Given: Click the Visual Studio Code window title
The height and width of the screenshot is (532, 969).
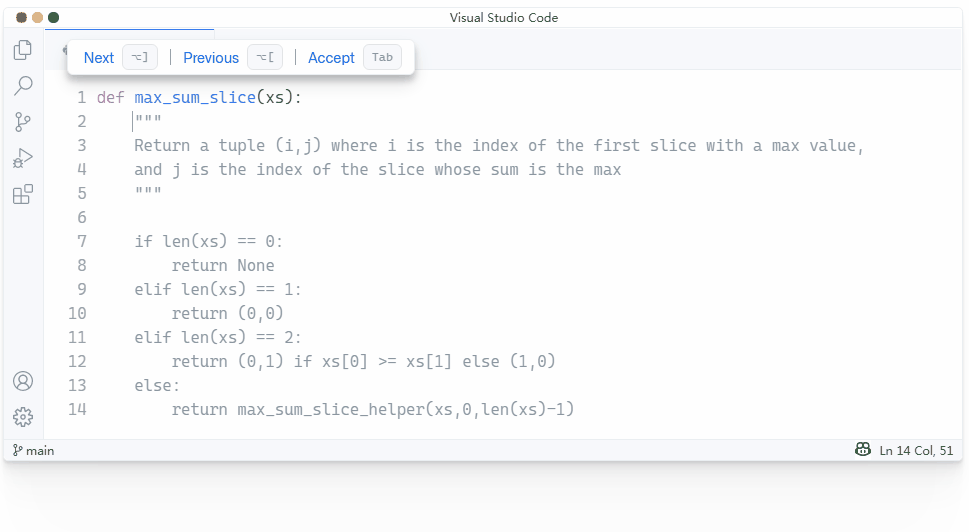Looking at the screenshot, I should pyautogui.click(x=504, y=17).
